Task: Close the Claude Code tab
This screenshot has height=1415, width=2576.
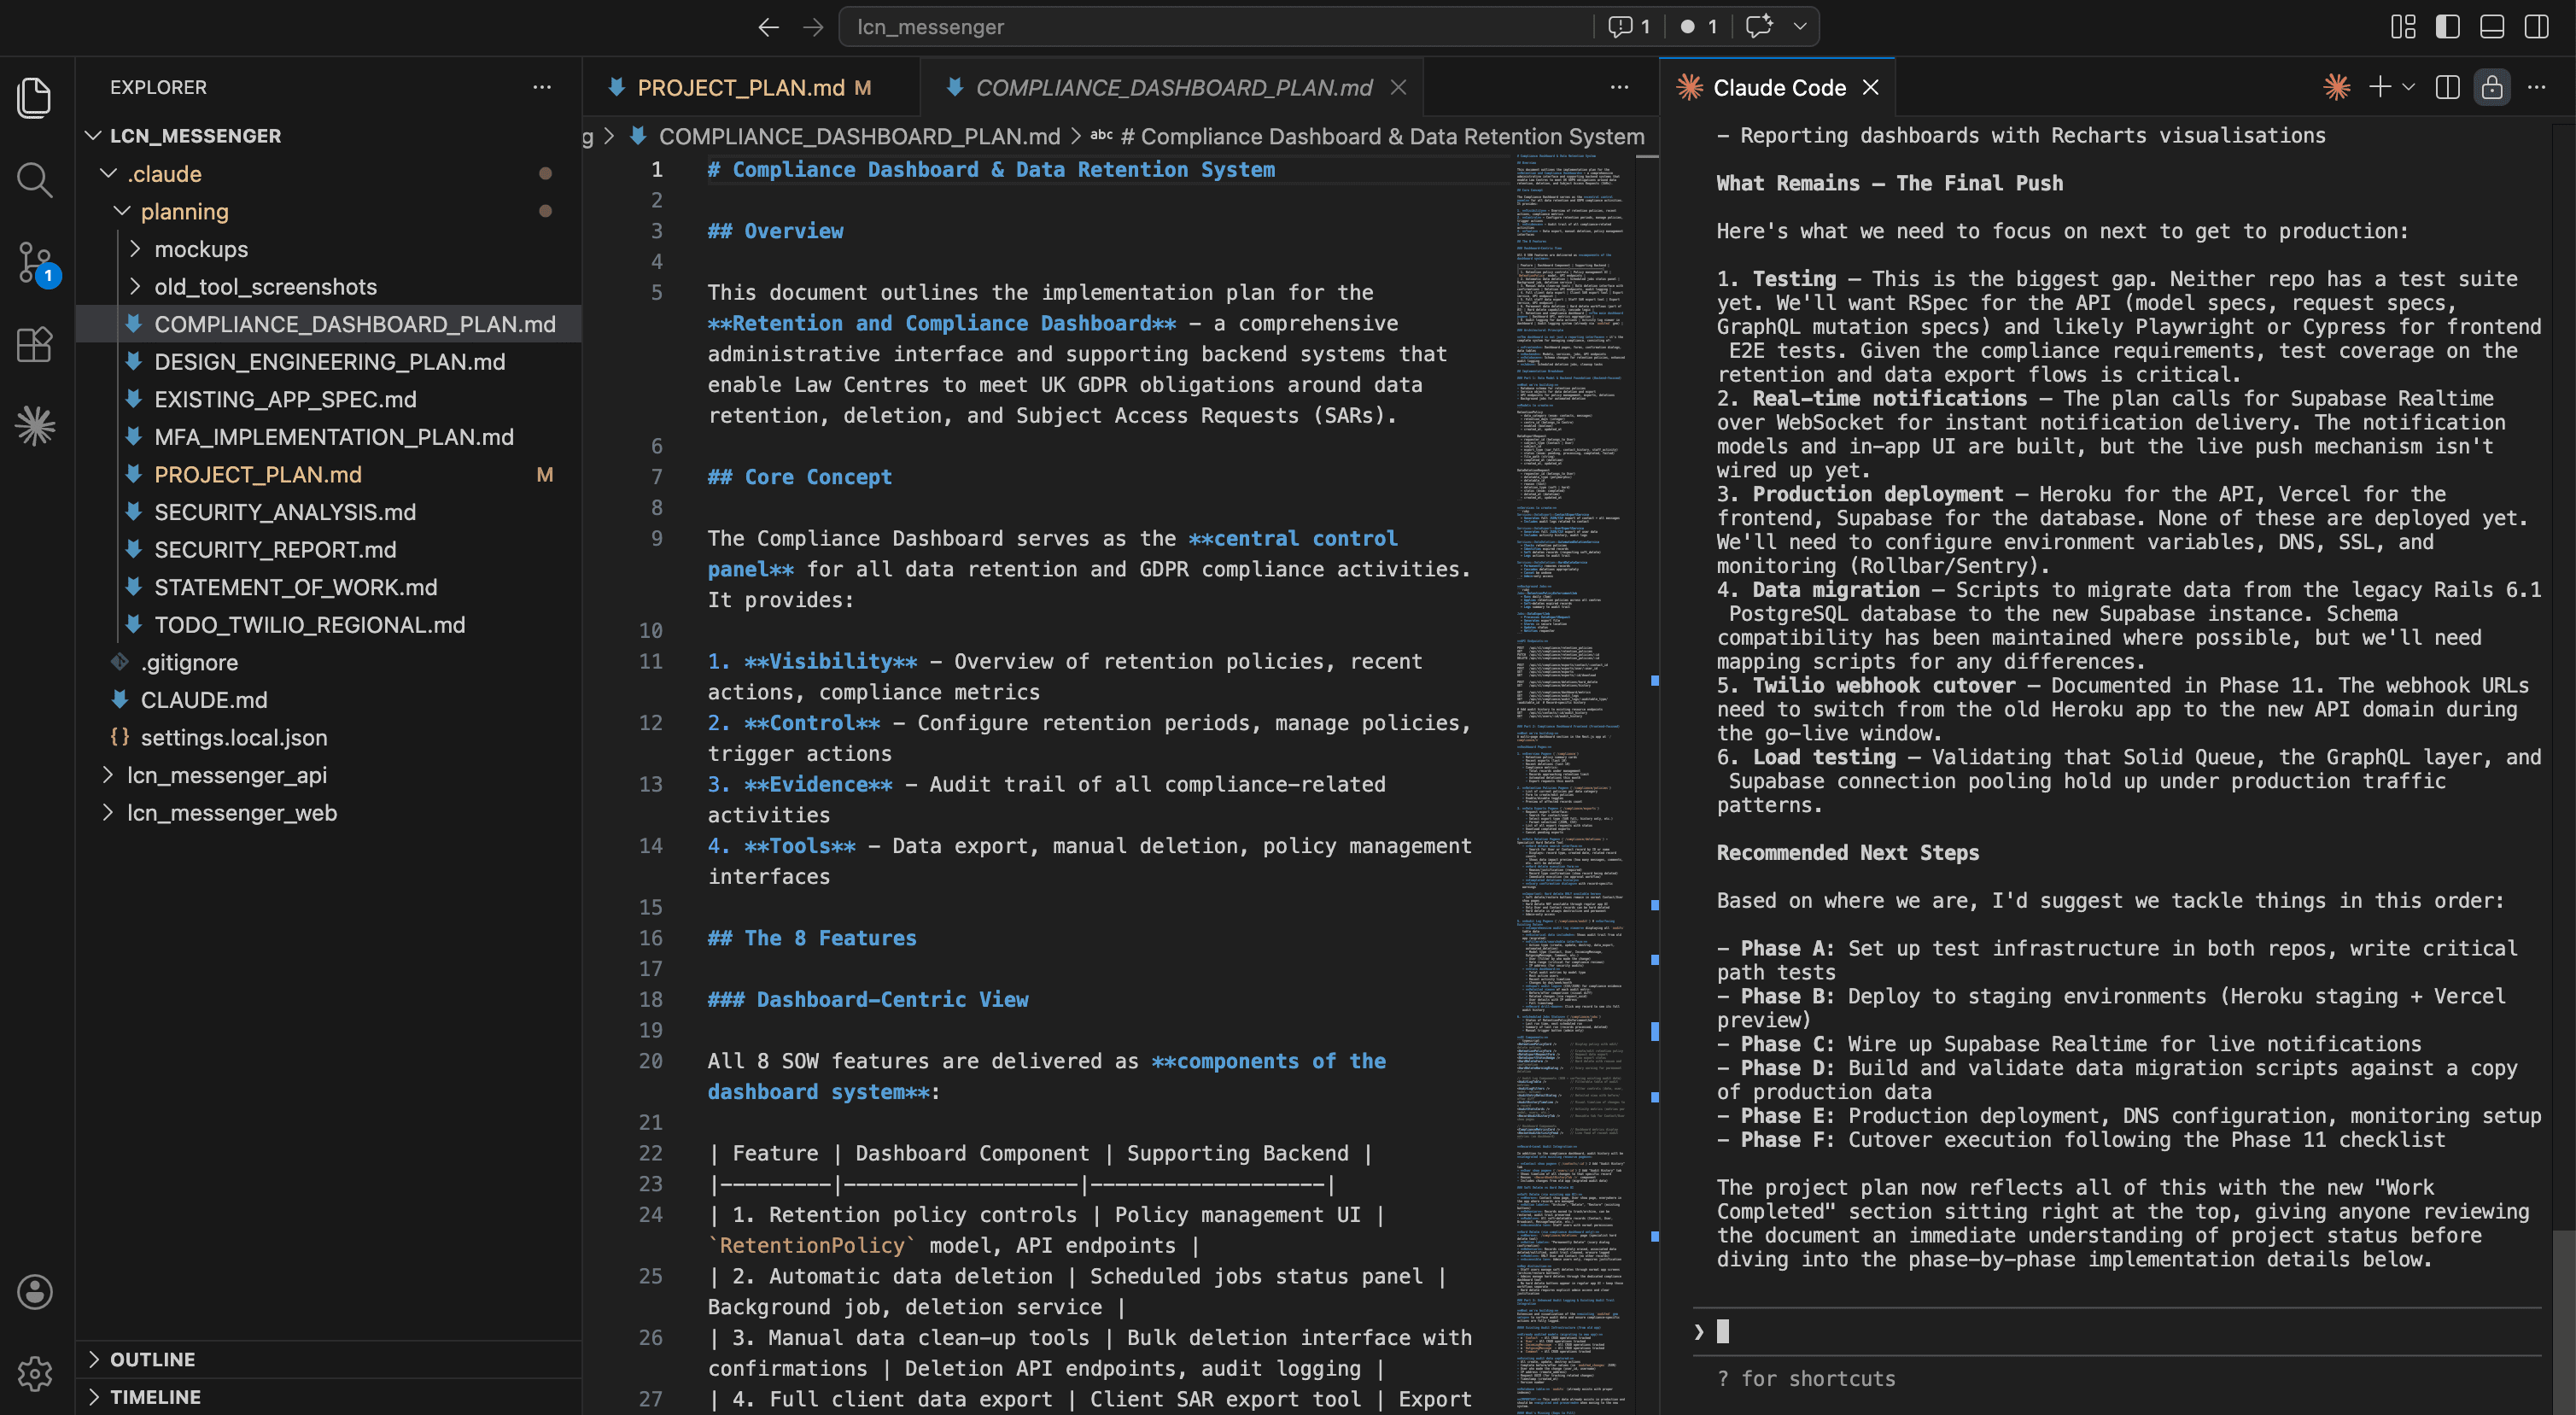Action: [1871, 88]
